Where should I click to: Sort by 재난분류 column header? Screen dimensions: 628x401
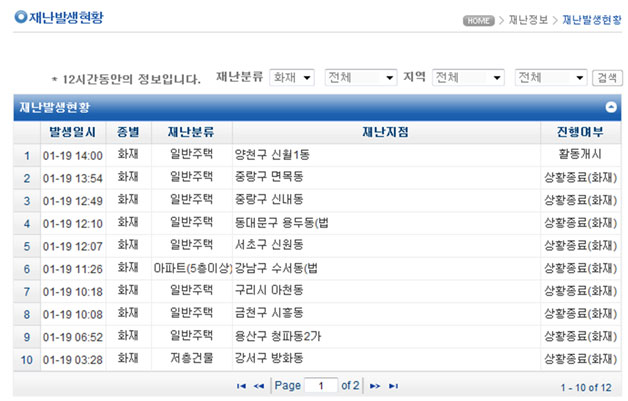point(192,133)
